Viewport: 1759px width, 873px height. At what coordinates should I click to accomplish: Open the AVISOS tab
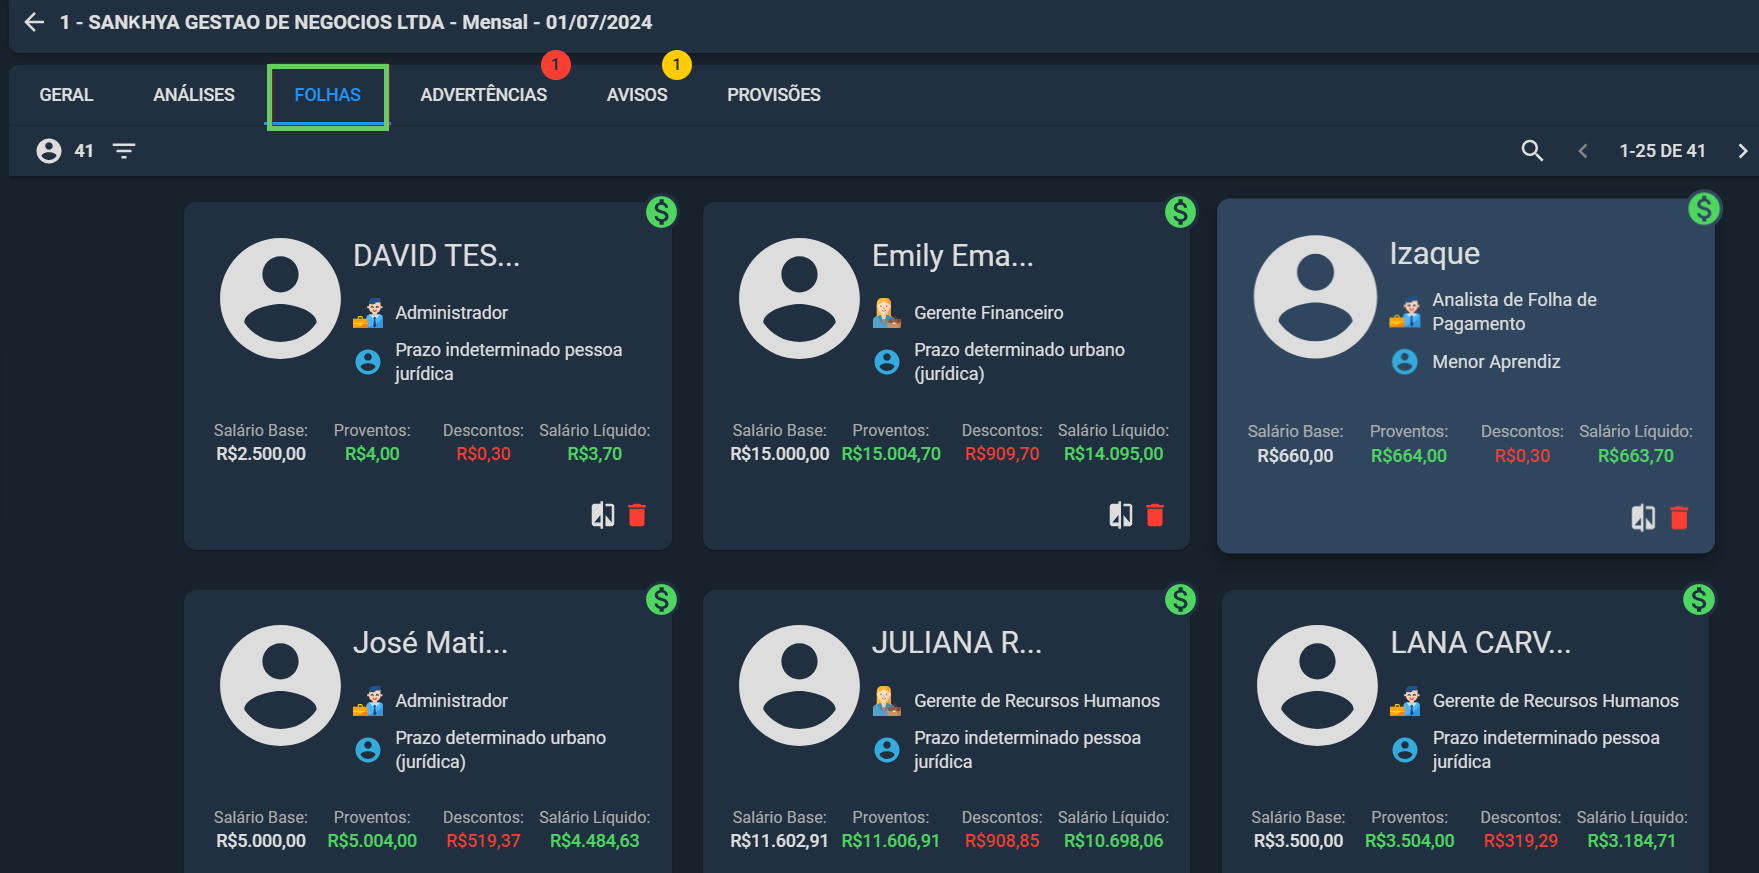(x=637, y=95)
